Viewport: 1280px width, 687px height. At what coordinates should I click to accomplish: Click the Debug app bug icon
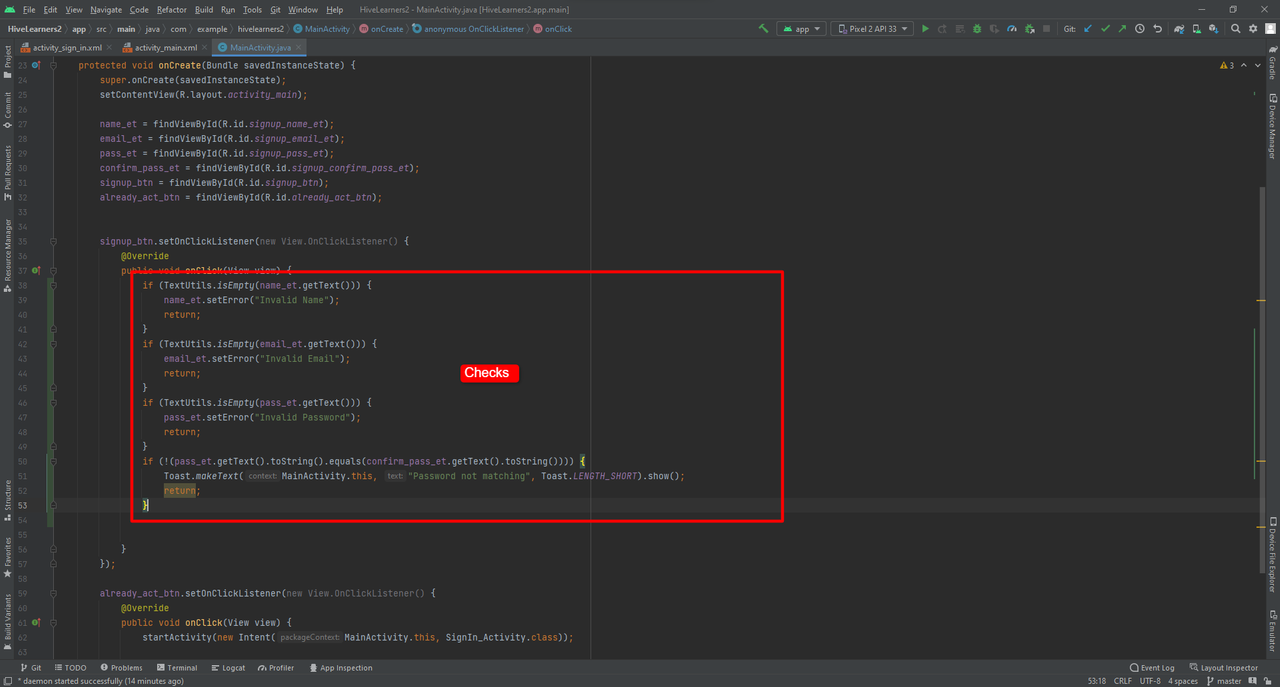coord(977,29)
